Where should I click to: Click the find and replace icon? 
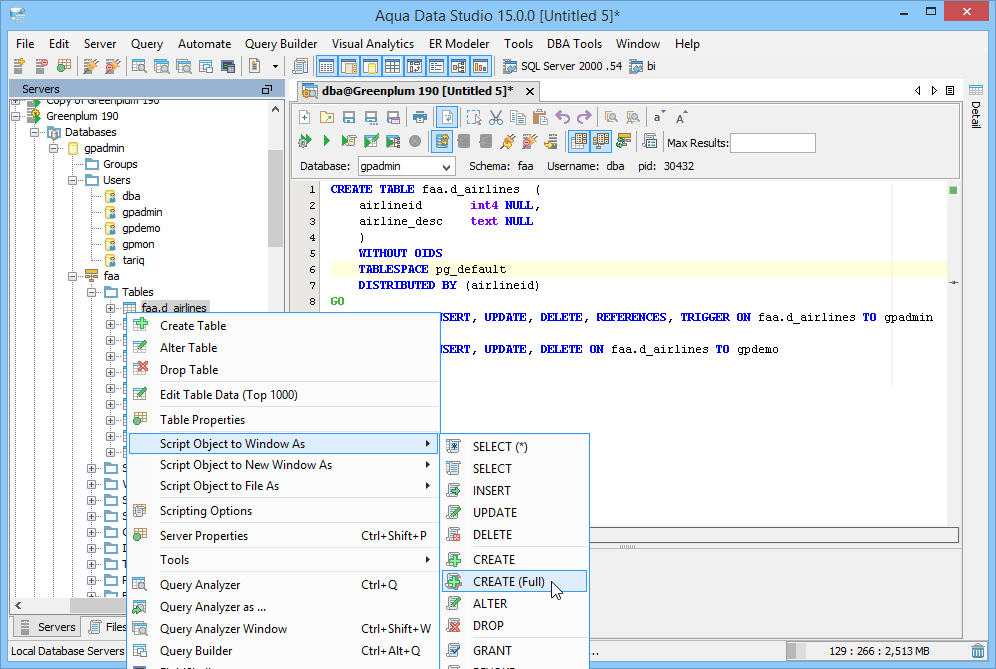point(633,118)
